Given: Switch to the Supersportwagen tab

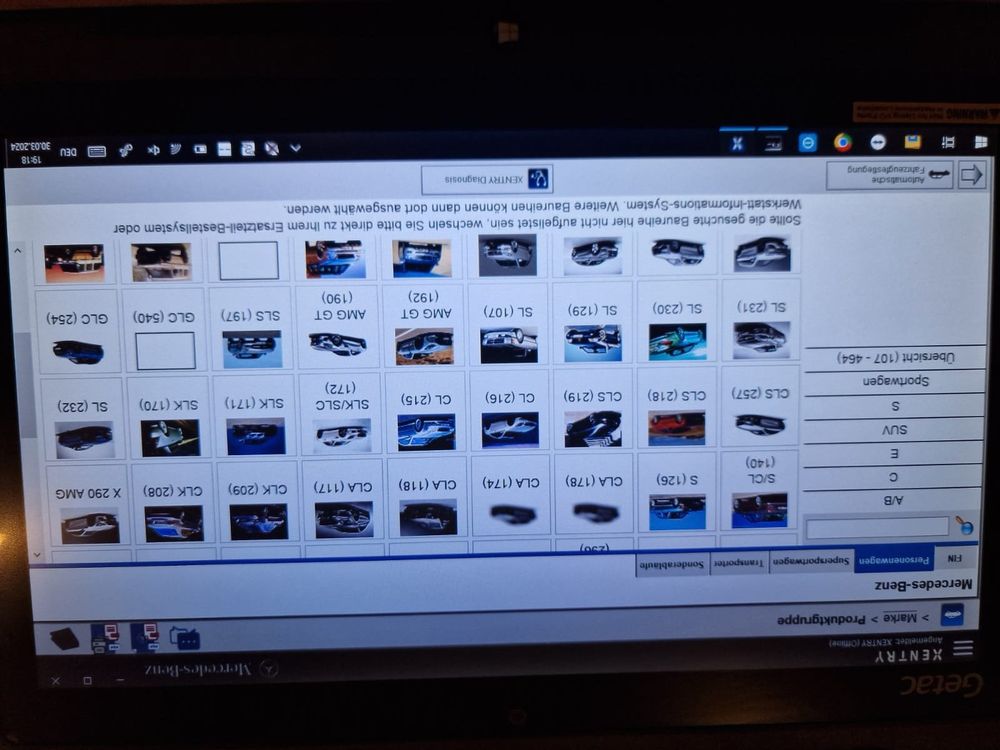Looking at the screenshot, I should (811, 562).
